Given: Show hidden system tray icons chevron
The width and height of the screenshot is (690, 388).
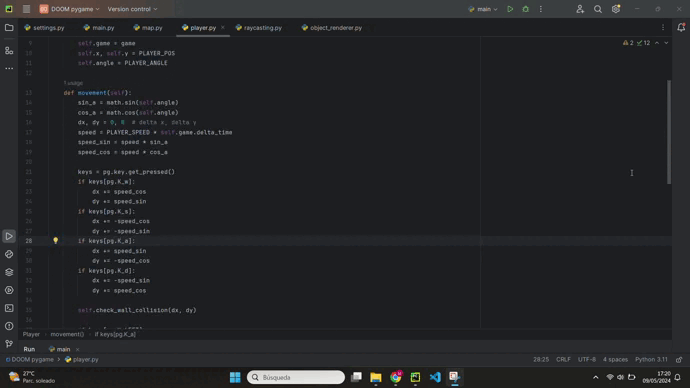Looking at the screenshot, I should [x=595, y=377].
